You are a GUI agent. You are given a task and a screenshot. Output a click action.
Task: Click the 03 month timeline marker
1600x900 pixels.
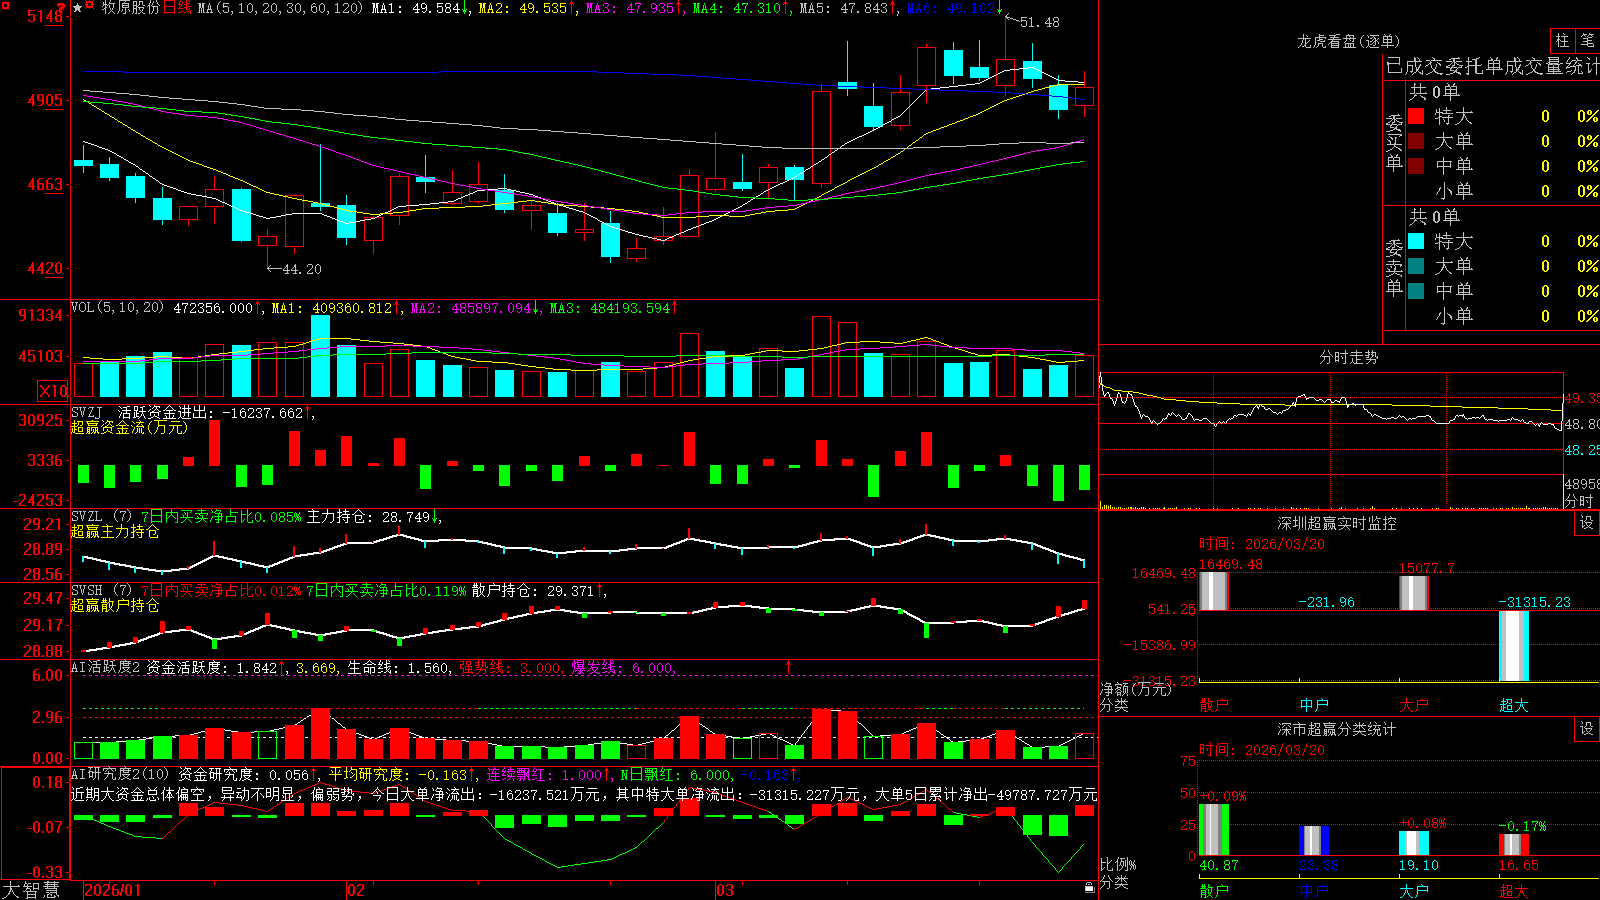tap(725, 890)
